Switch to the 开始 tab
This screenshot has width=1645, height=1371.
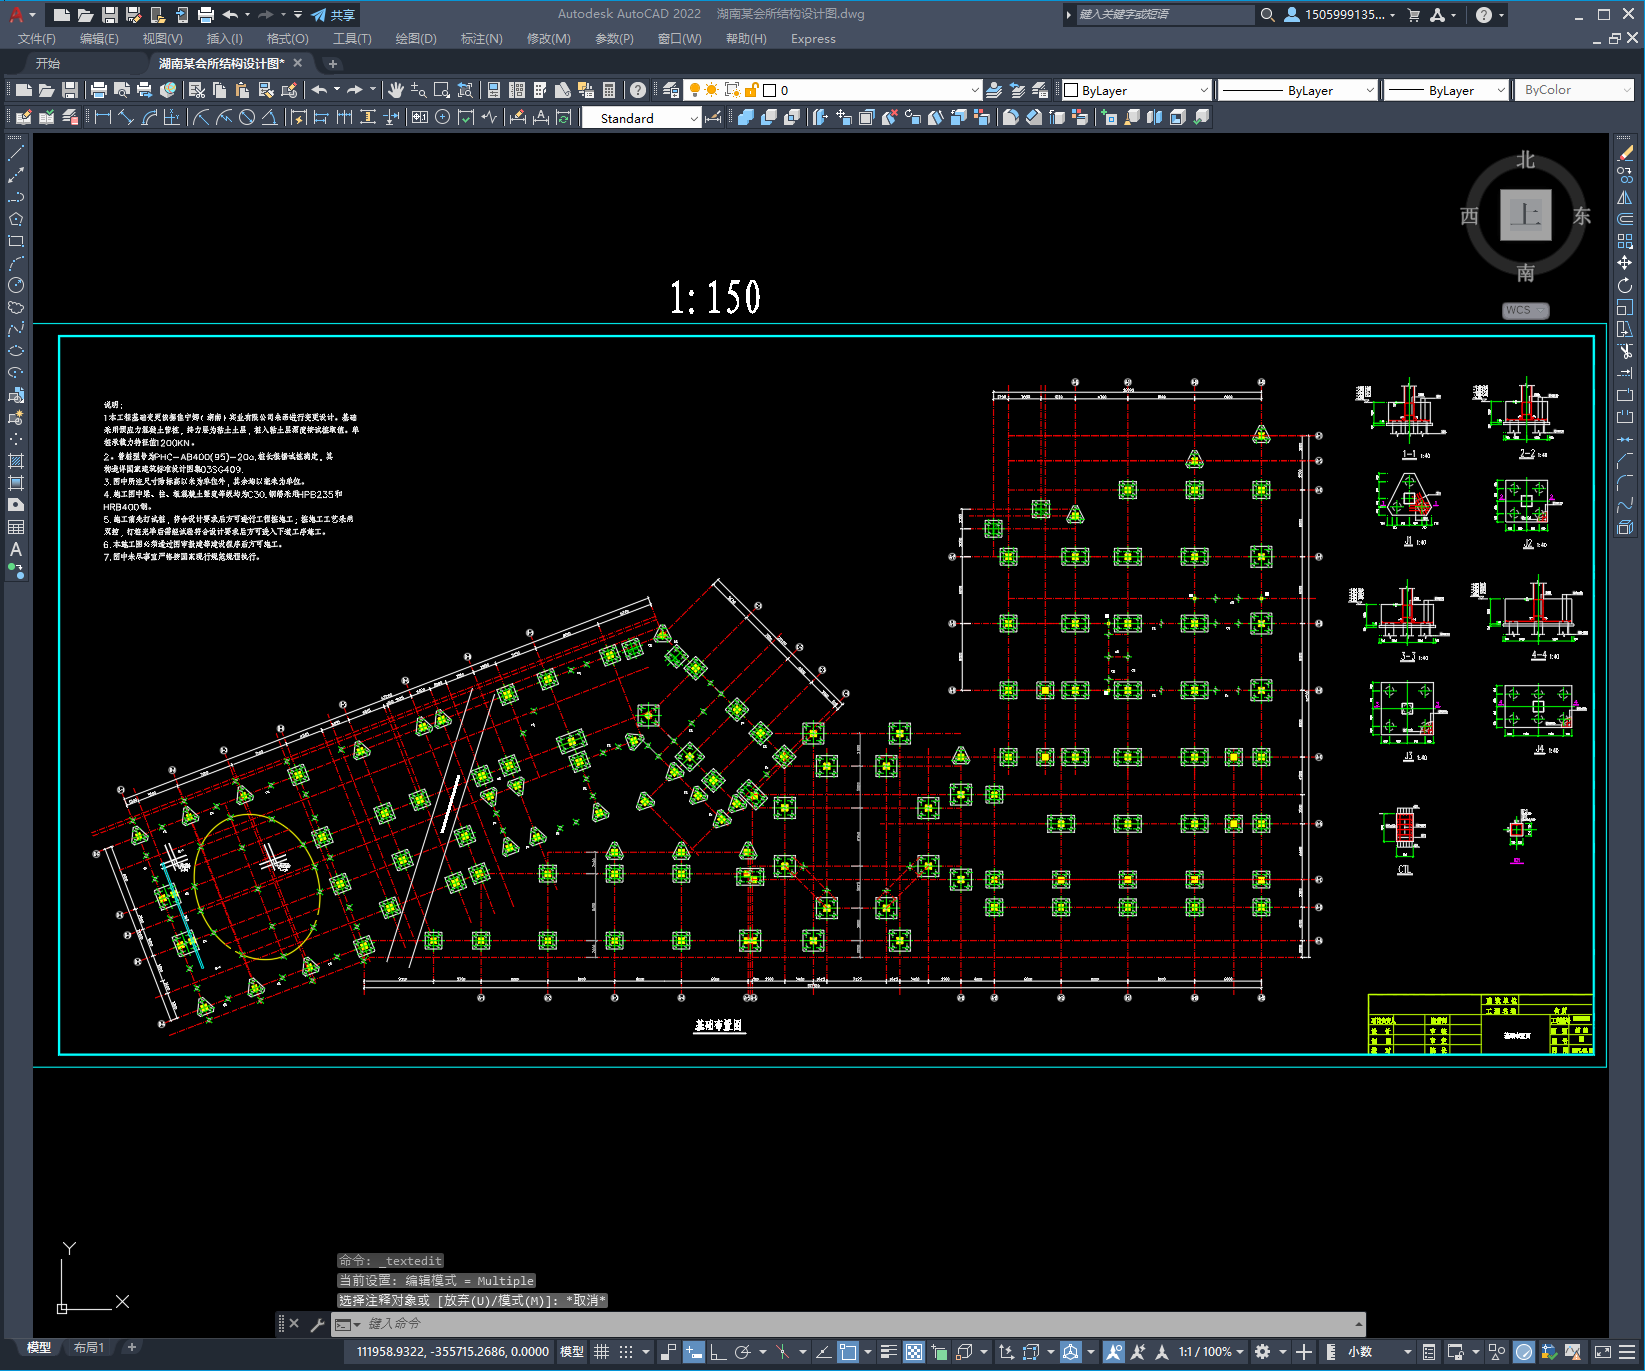(48, 63)
